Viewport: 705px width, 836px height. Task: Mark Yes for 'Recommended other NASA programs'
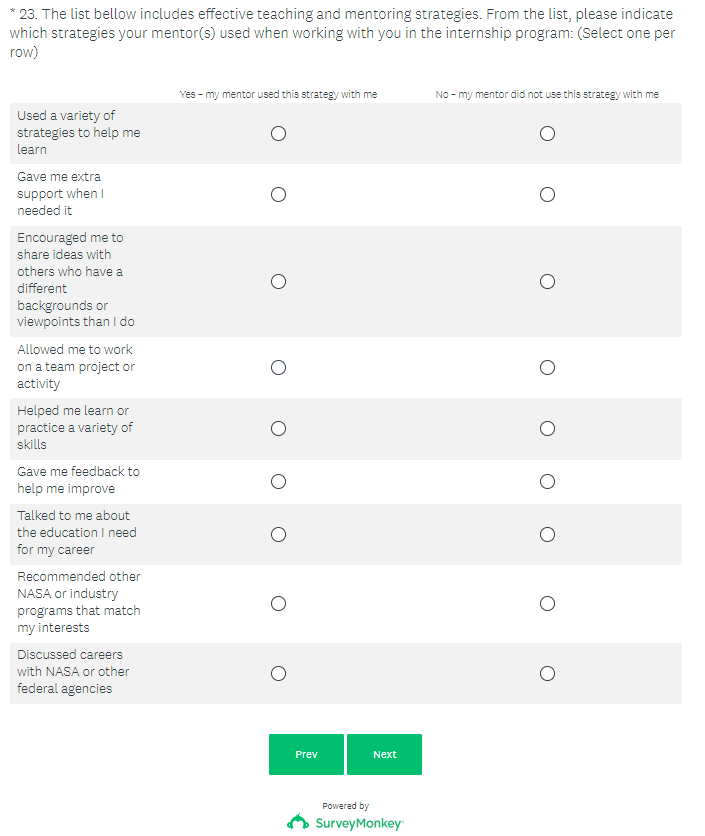(x=278, y=603)
